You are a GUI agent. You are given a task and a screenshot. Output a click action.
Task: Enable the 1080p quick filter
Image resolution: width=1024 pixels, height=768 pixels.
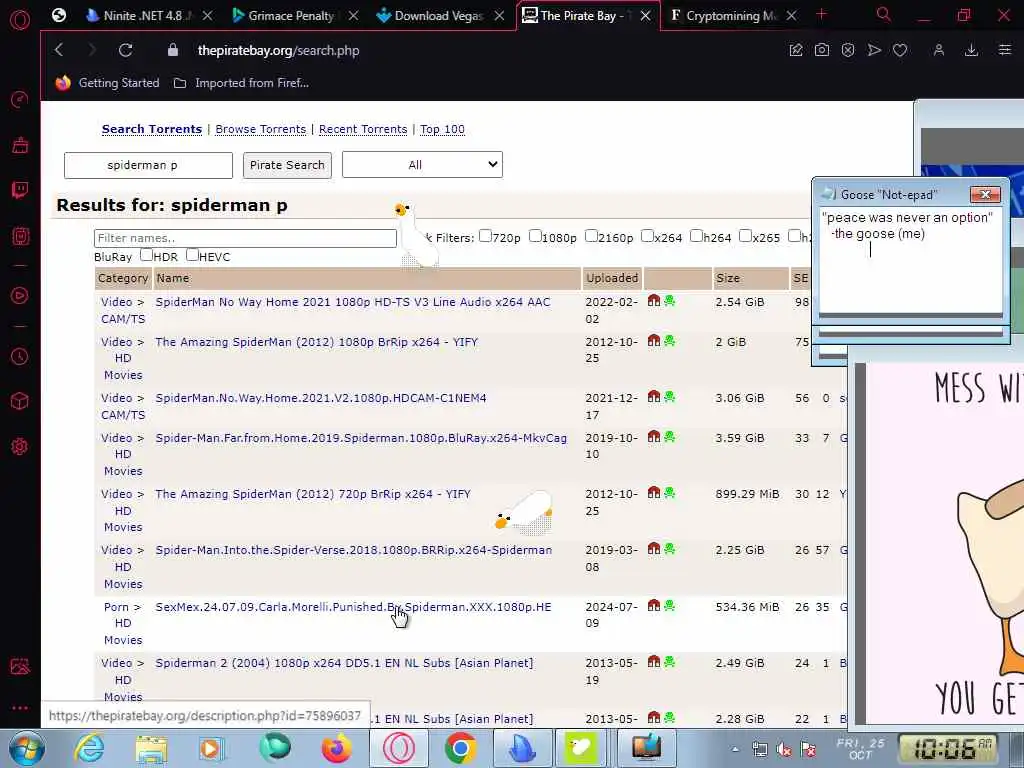[x=535, y=236]
